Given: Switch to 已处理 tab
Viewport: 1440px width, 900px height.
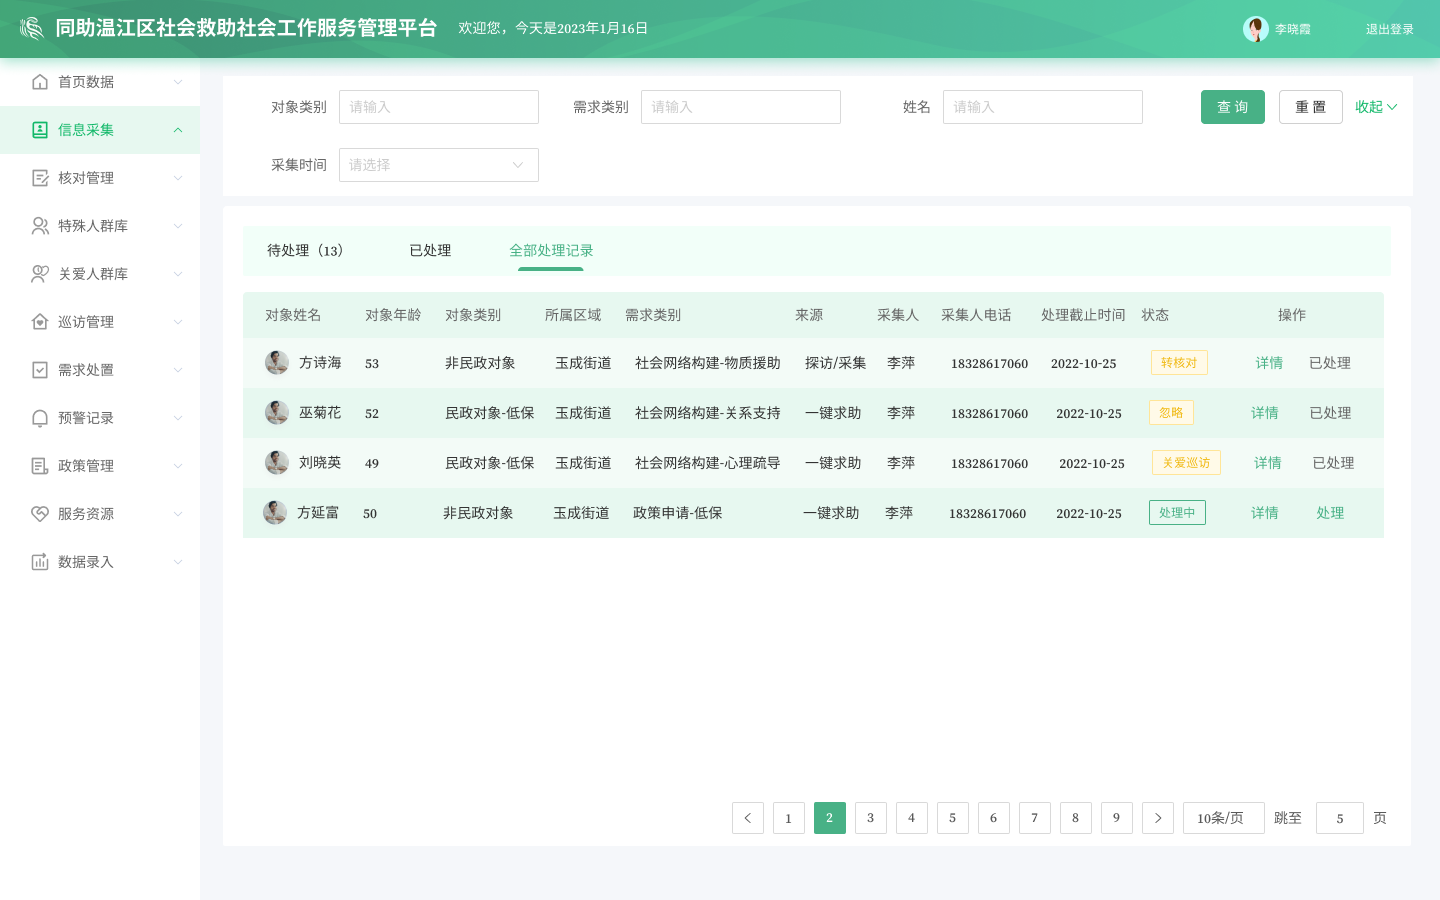Looking at the screenshot, I should click(x=430, y=250).
